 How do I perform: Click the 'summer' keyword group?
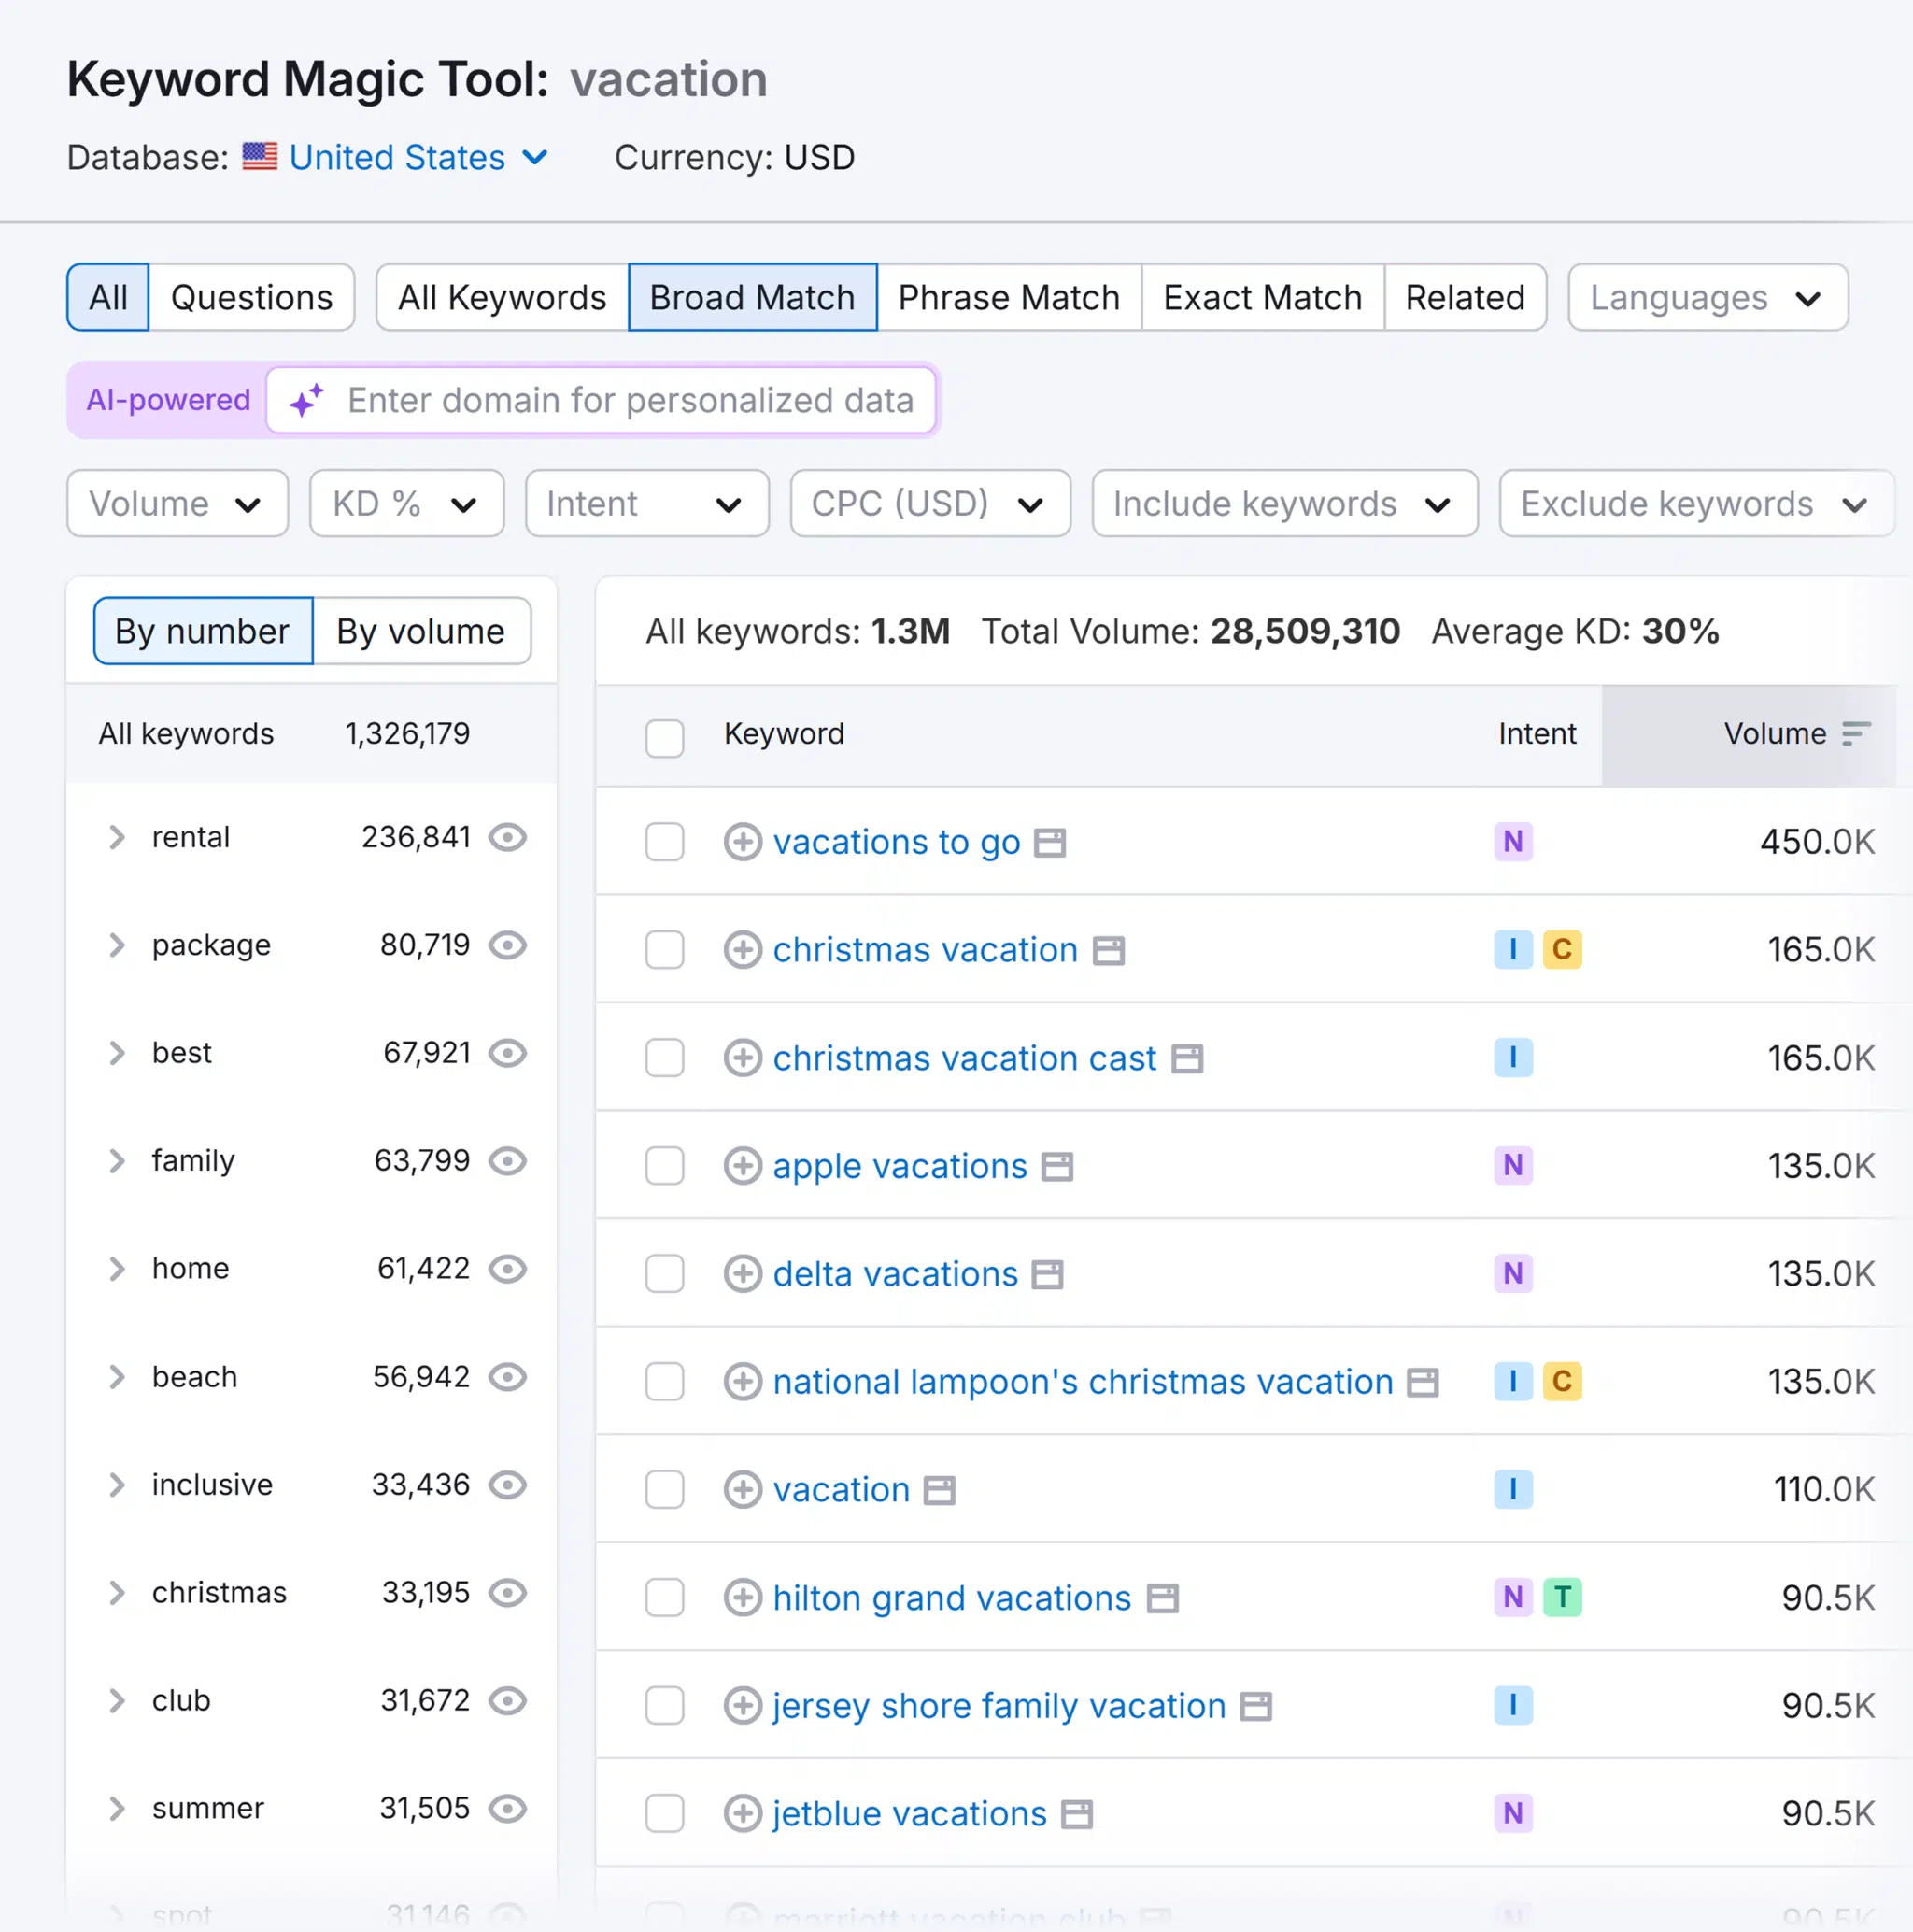point(208,1809)
